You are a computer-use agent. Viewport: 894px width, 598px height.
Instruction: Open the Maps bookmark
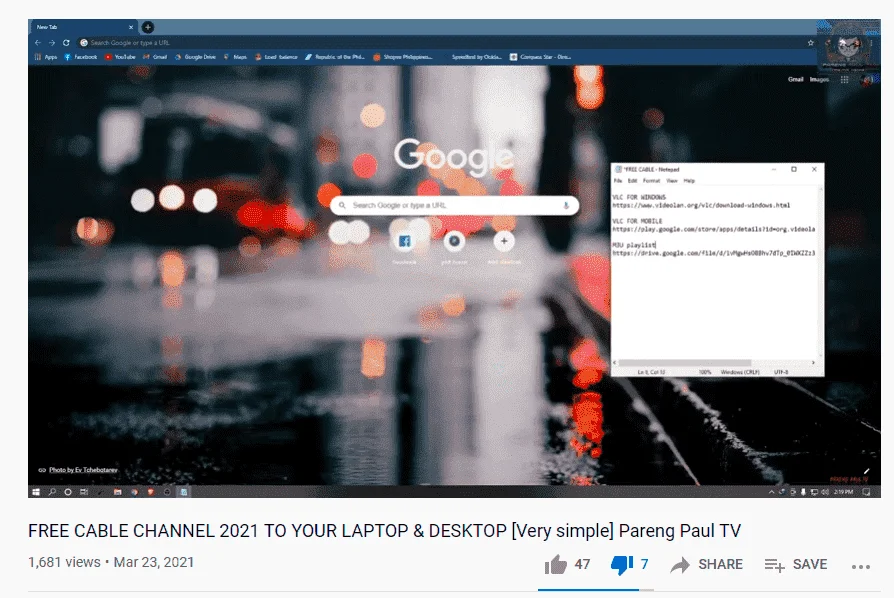pyautogui.click(x=235, y=57)
